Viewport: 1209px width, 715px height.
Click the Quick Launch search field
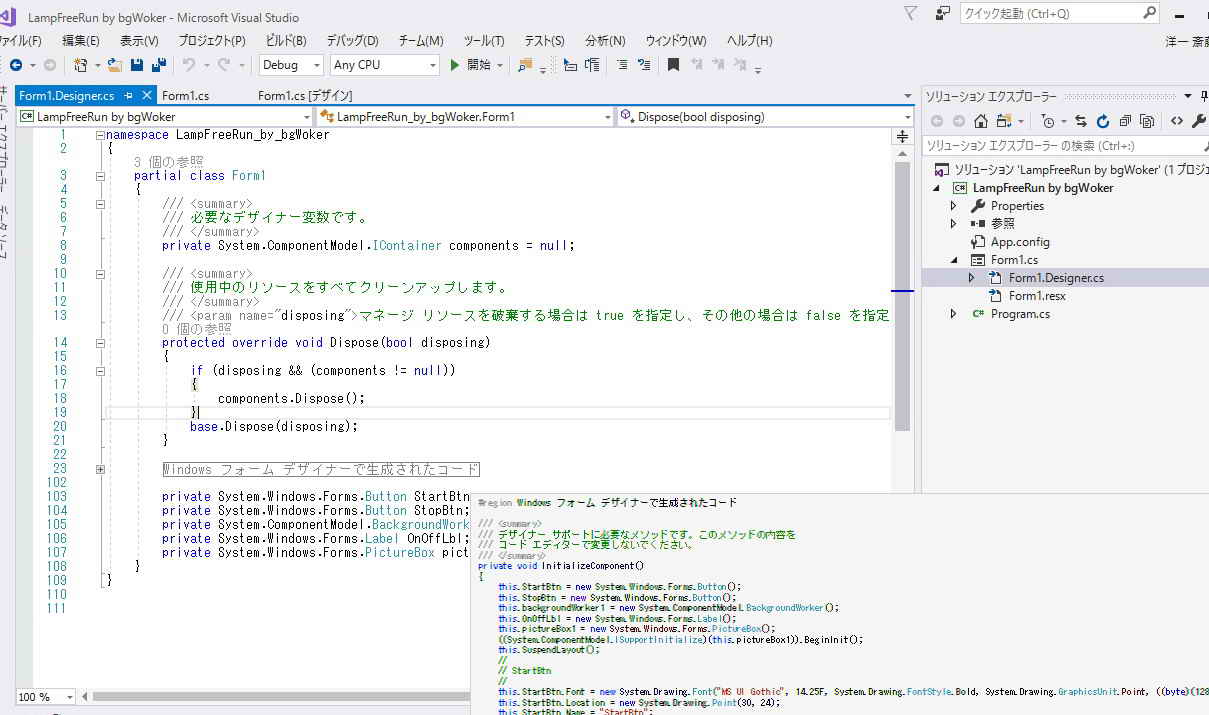(x=1059, y=13)
